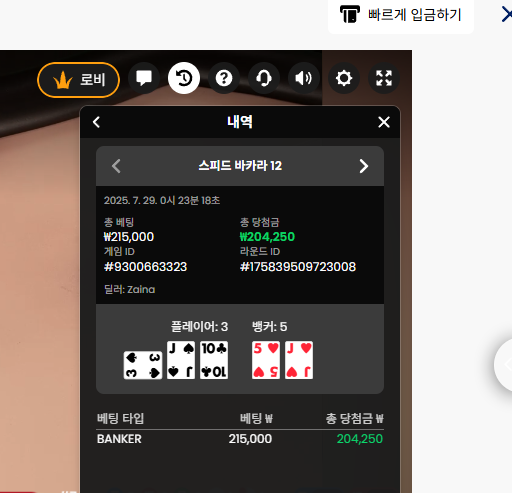
Task: Select the BANKER bet row
Action: tap(240, 439)
